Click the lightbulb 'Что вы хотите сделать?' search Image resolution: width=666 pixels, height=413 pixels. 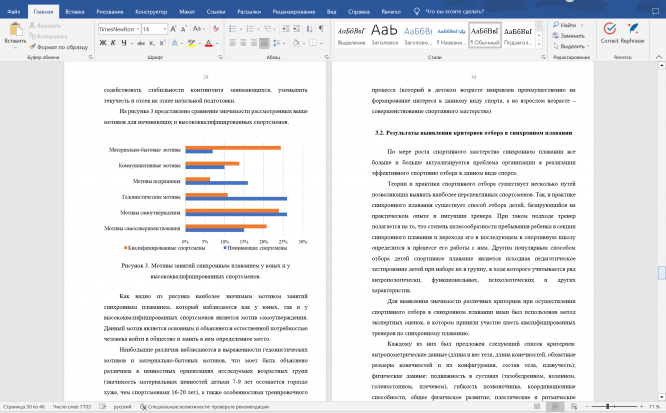point(449,11)
